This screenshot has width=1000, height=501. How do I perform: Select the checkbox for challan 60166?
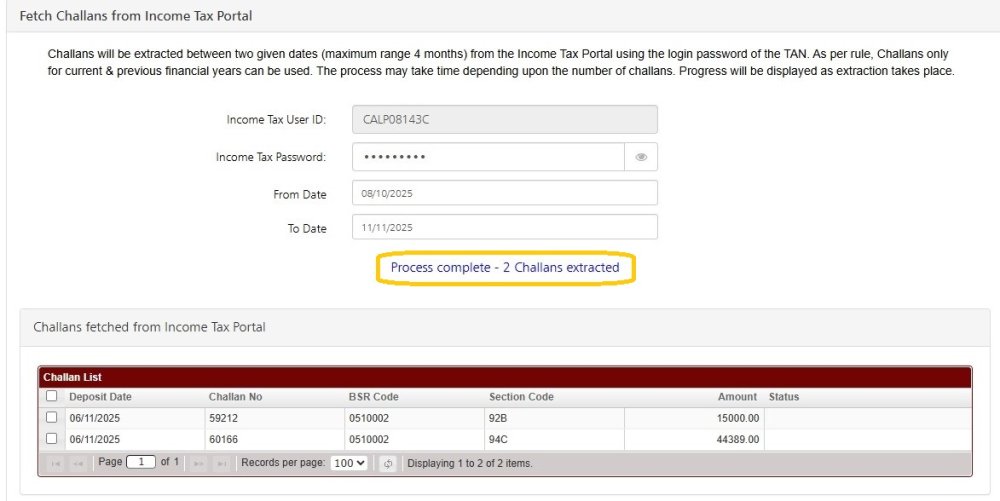(x=52, y=439)
